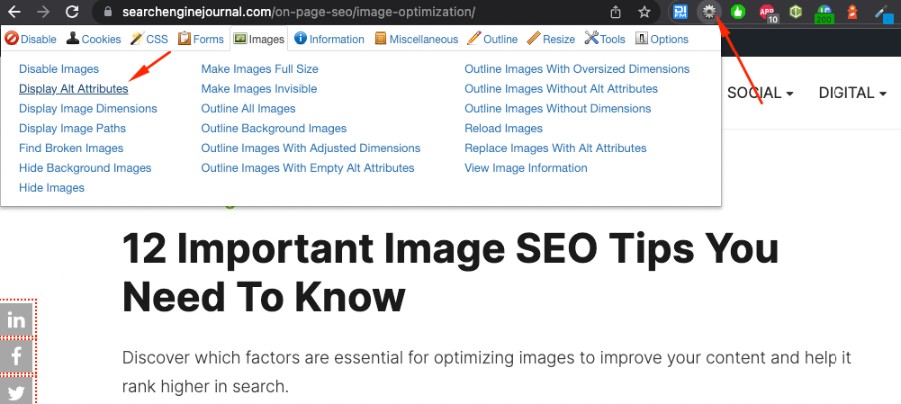Reload the page using the refresh icon

72,13
